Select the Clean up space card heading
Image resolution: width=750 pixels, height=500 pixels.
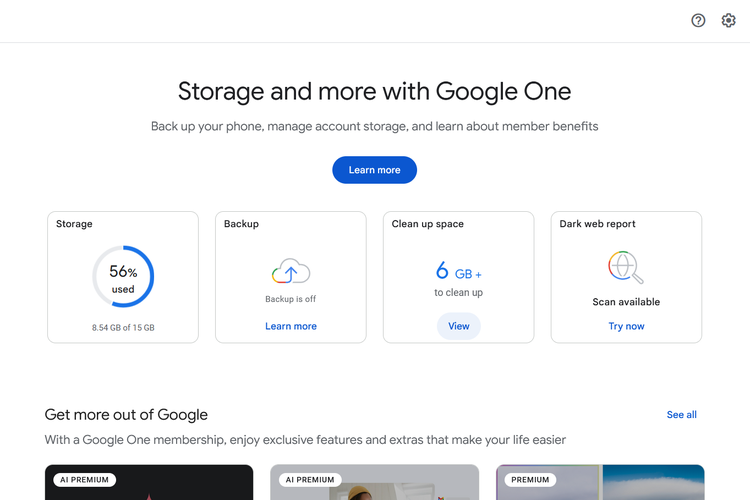click(428, 224)
